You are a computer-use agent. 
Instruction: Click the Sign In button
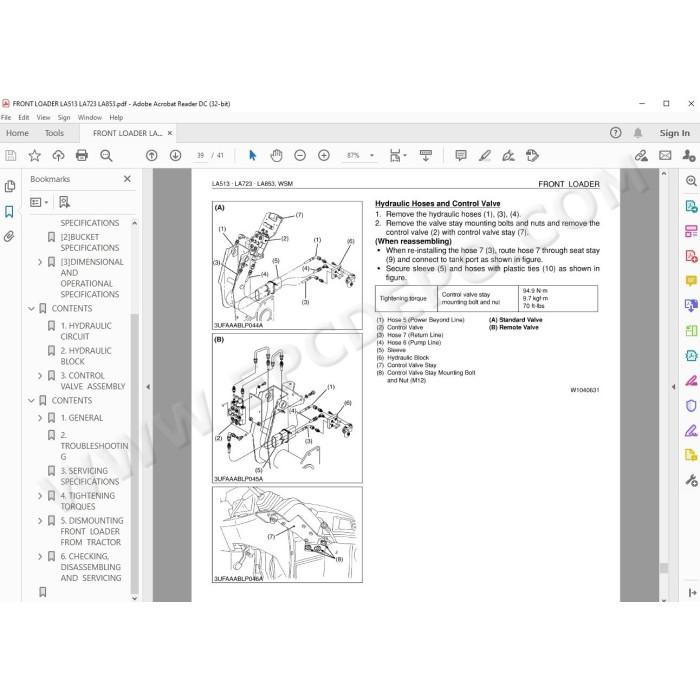point(675,133)
